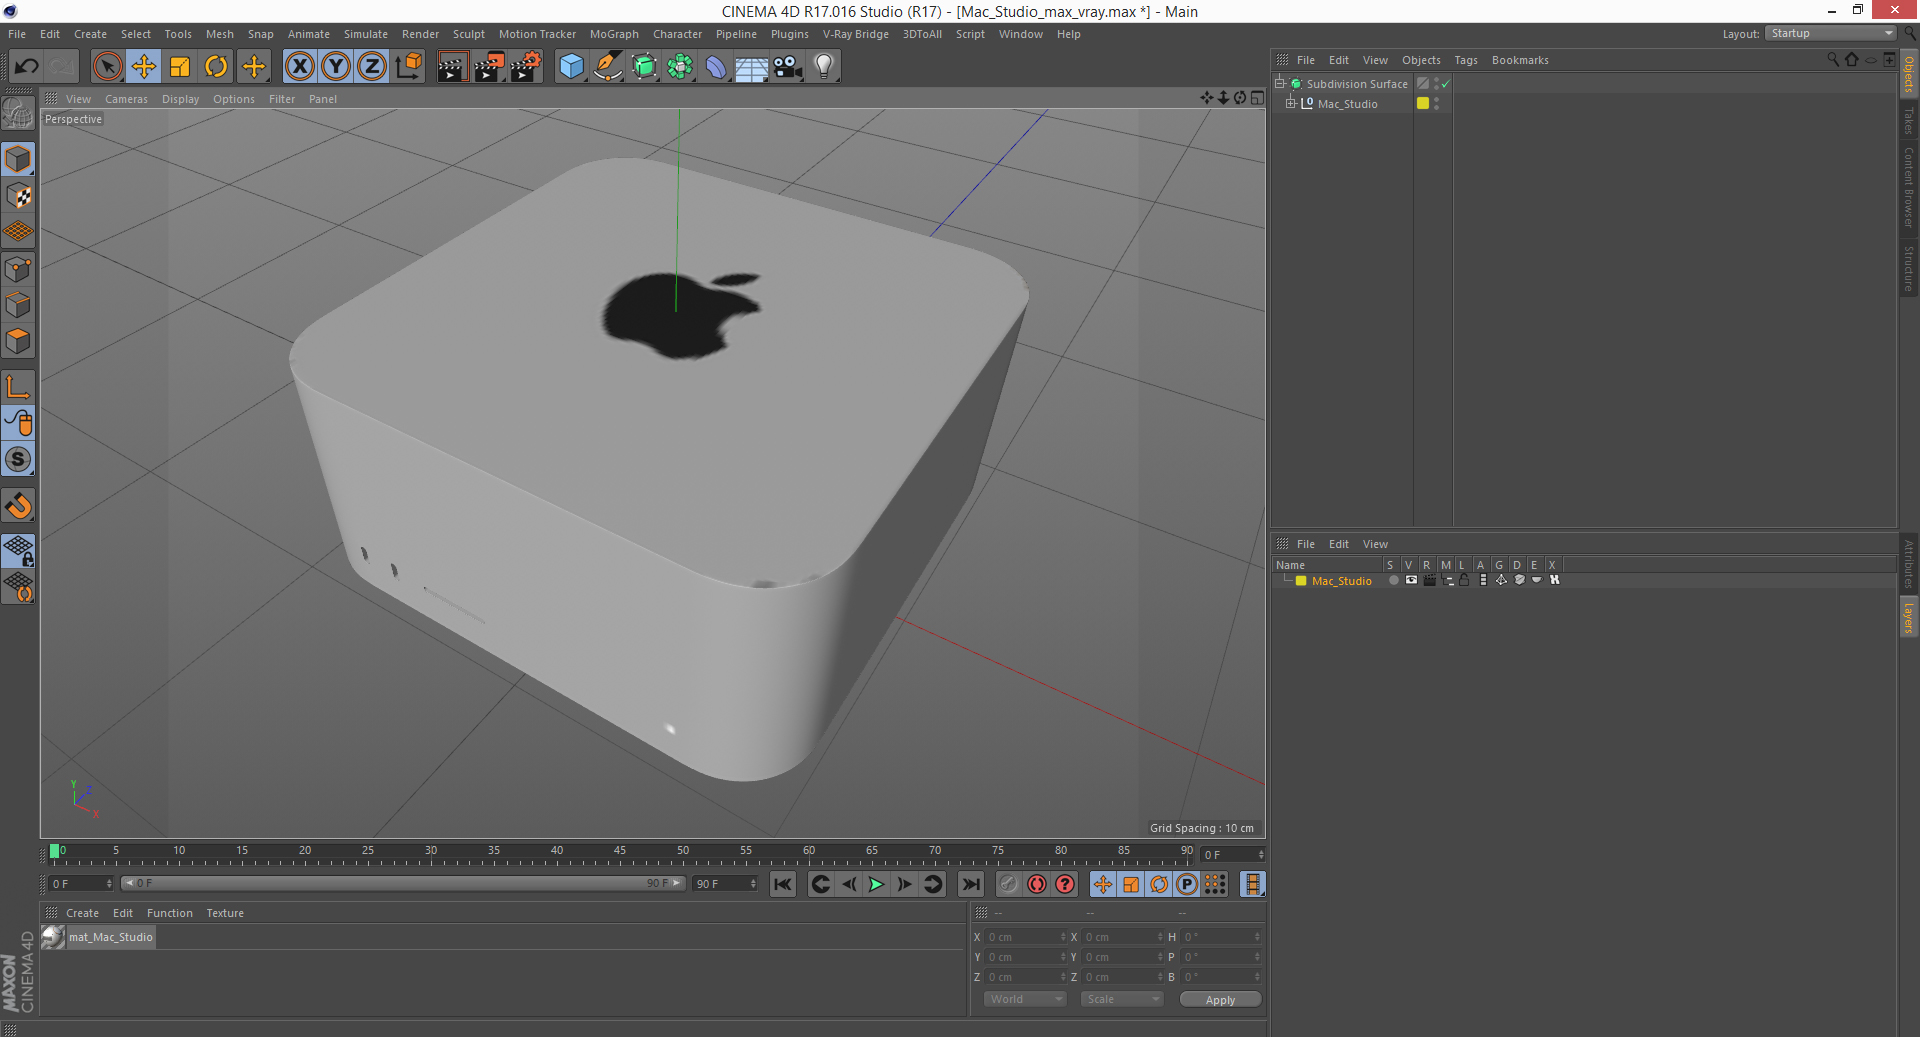Toggle Subdivision Surface enable checkmark
This screenshot has height=1037, width=1920.
click(1445, 84)
